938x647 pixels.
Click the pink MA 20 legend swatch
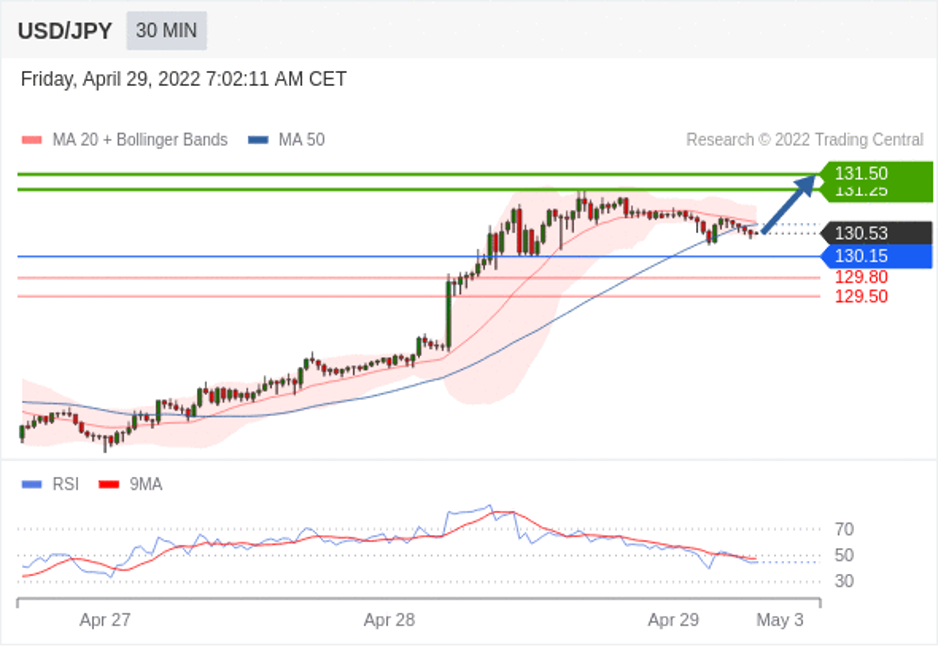click(x=32, y=140)
